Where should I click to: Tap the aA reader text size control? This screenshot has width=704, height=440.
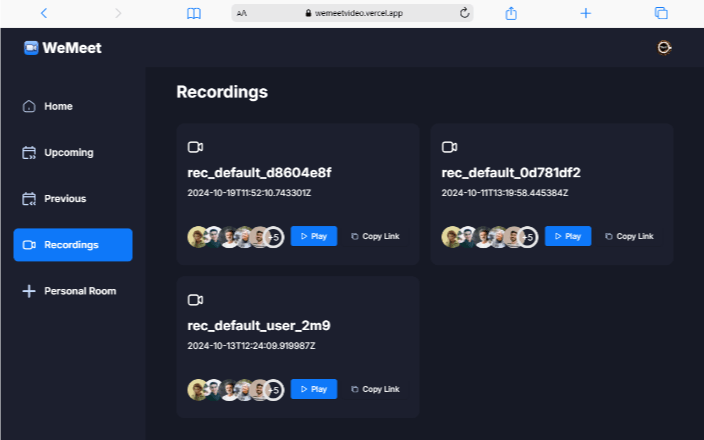pyautogui.click(x=242, y=13)
